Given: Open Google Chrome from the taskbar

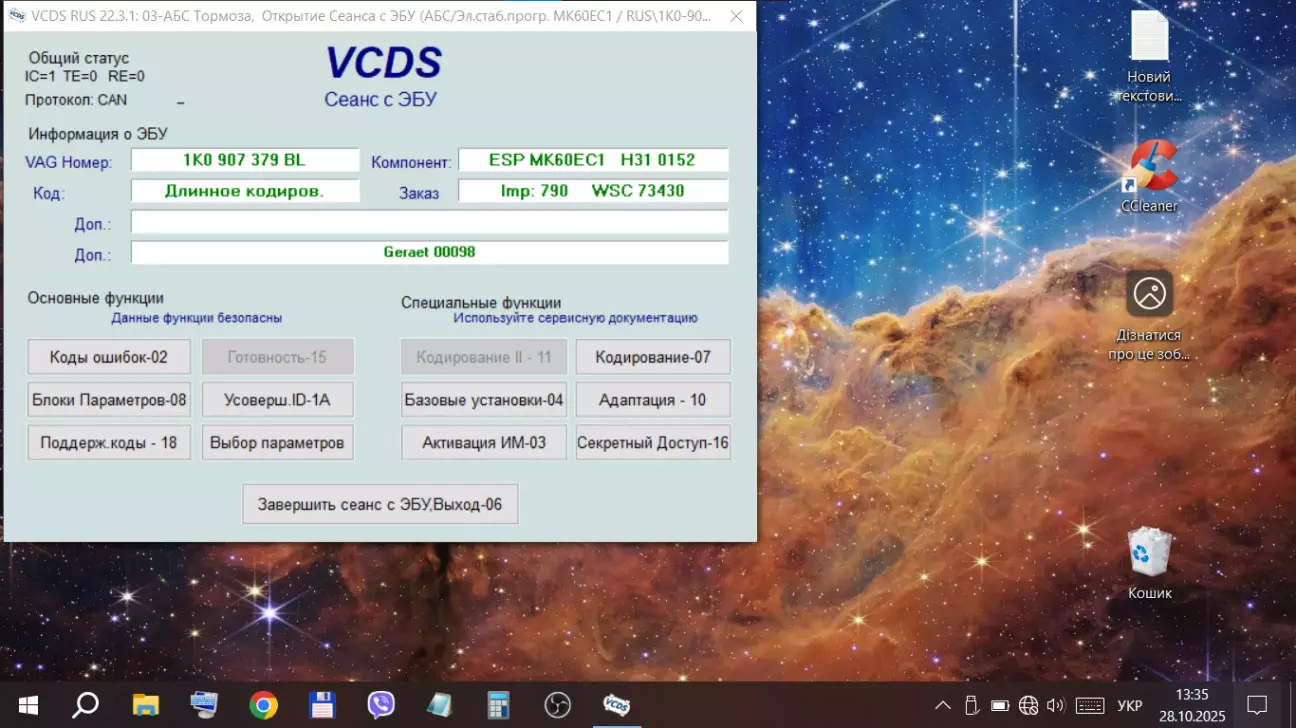Looking at the screenshot, I should 263,705.
